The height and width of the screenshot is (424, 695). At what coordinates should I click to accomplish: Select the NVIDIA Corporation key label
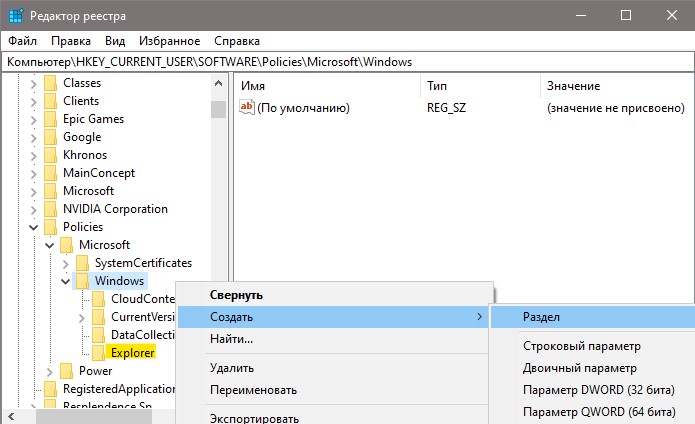pyautogui.click(x=115, y=209)
